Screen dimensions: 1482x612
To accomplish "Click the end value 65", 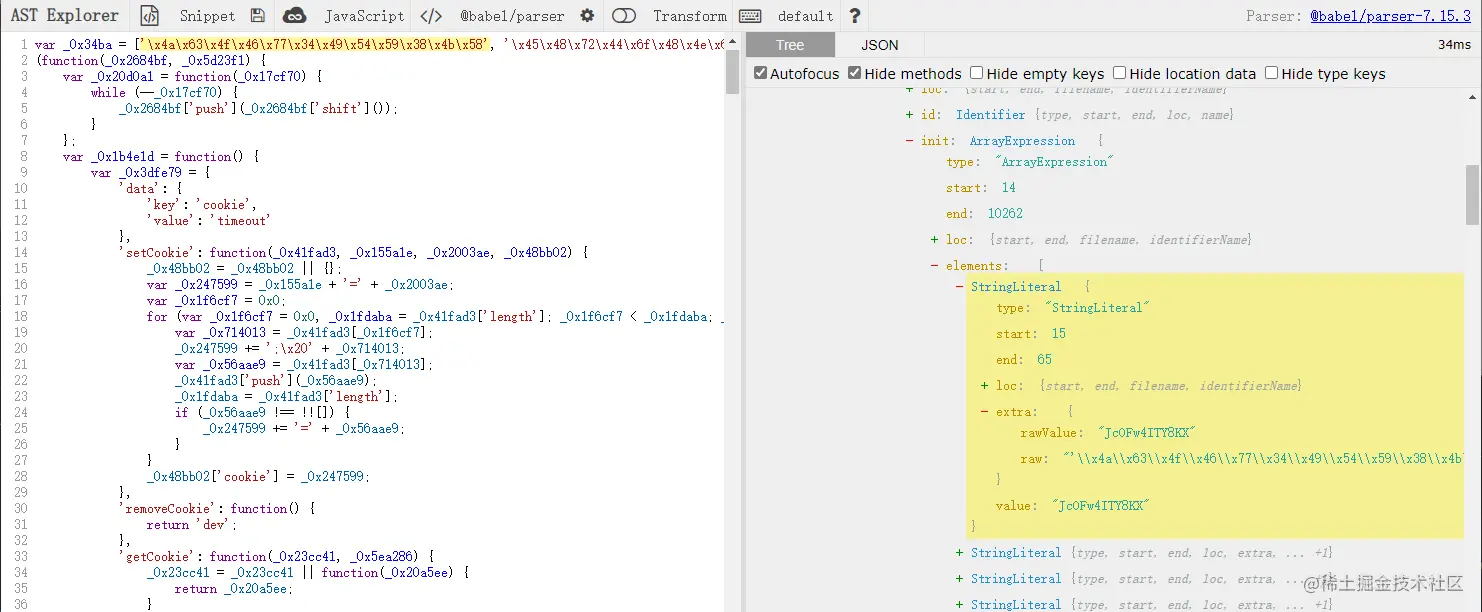I will point(1045,360).
